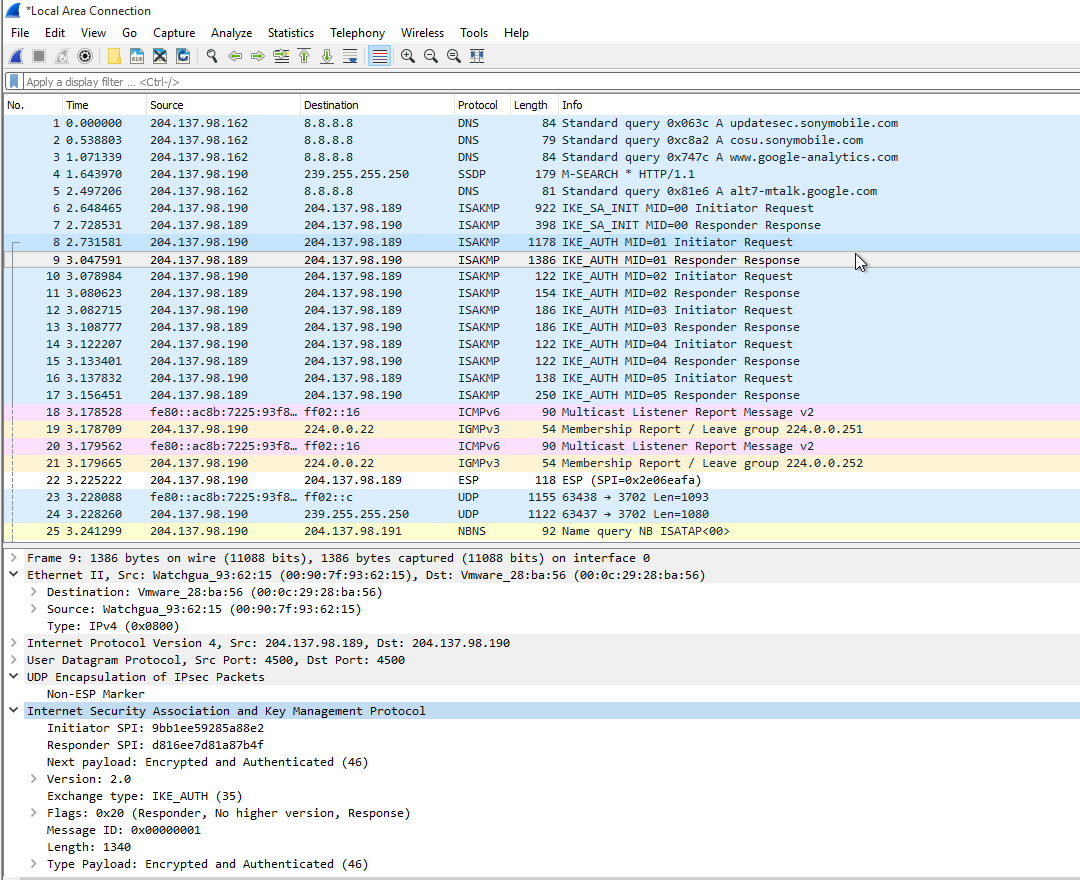The image size is (1080, 880).
Task: Click the blue shark fin Start capture icon
Action: (x=14, y=56)
